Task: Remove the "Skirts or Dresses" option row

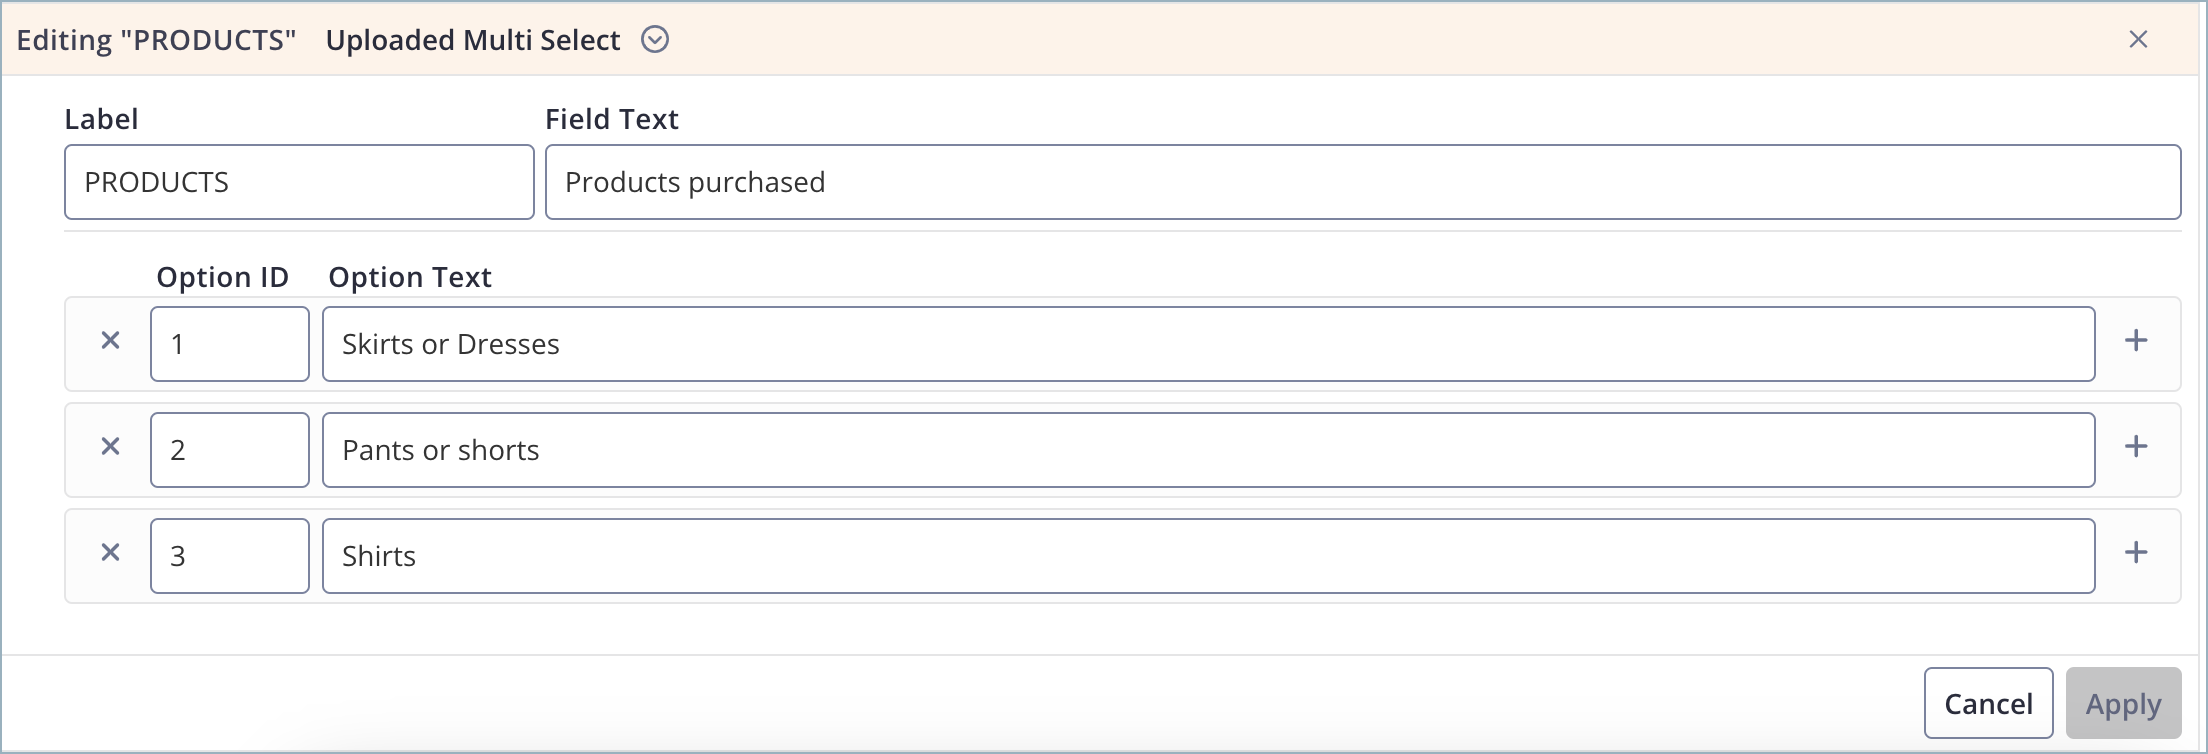Action: [110, 341]
